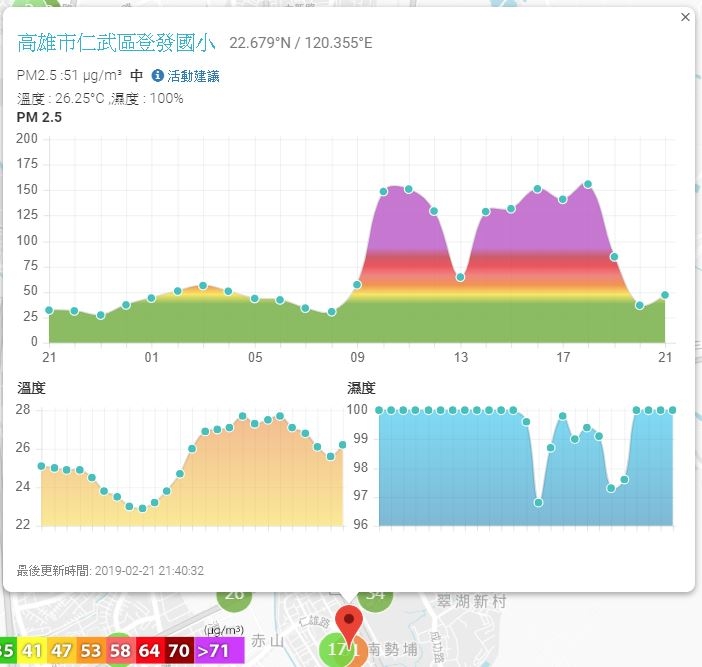Image resolution: width=702 pixels, height=667 pixels.
Task: Select the 58 salmon legend swatch
Action: point(120,650)
